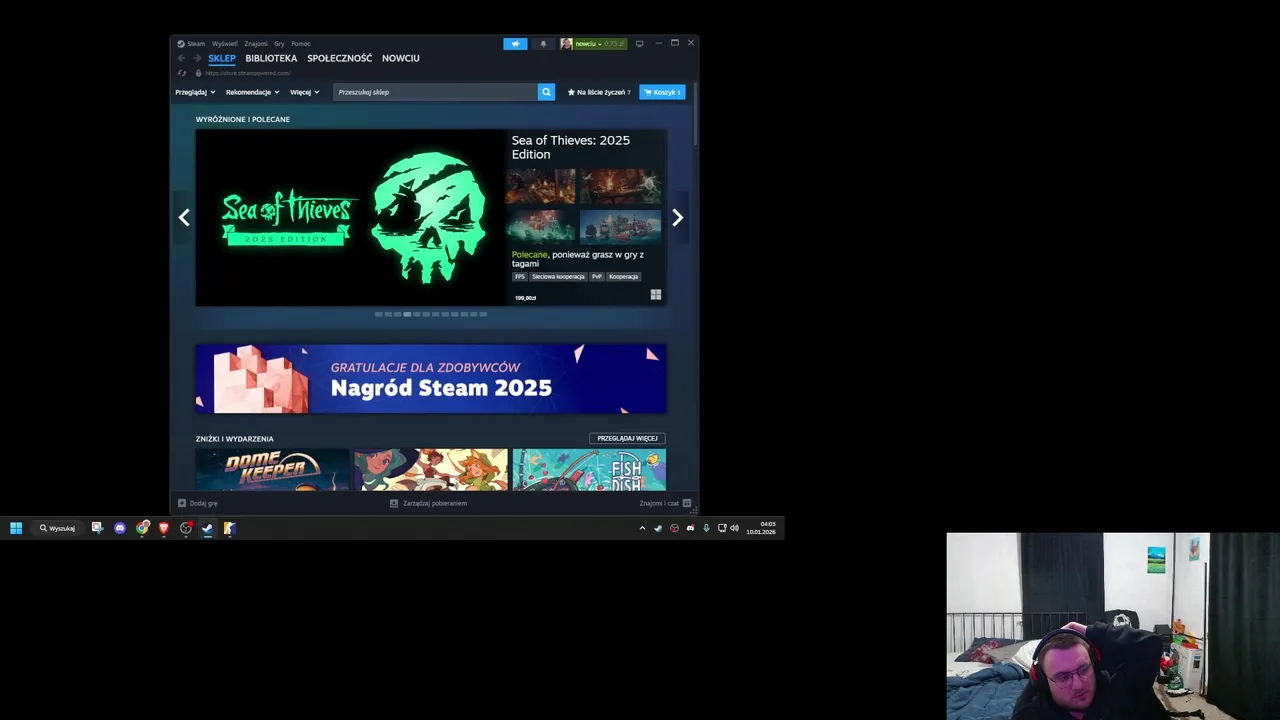The width and height of the screenshot is (1280, 720).
Task: Click the volume tray icon
Action: coord(735,528)
